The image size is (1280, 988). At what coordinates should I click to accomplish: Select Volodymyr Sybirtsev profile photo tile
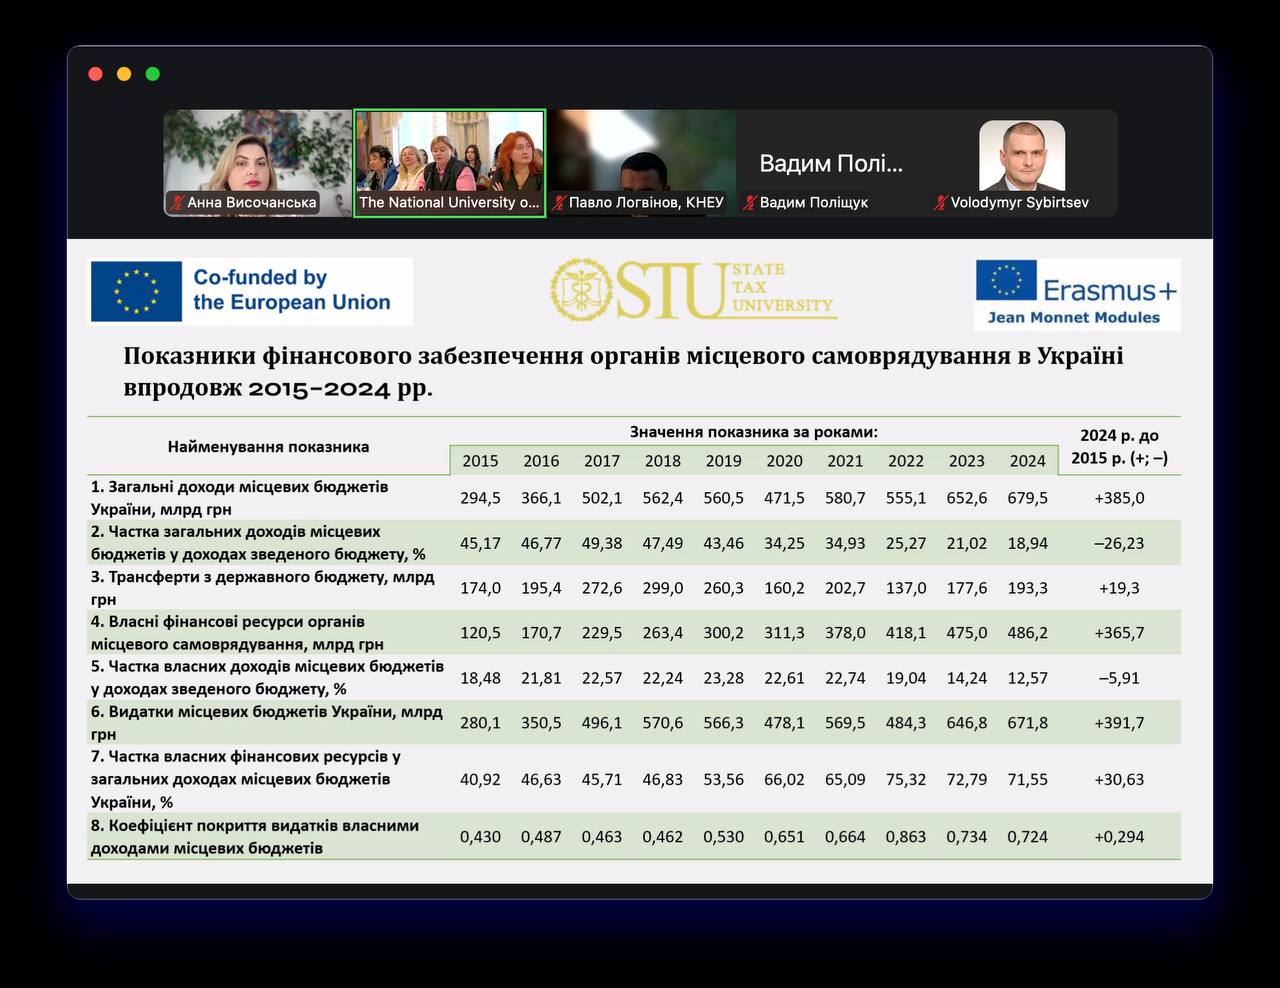coord(1021,155)
